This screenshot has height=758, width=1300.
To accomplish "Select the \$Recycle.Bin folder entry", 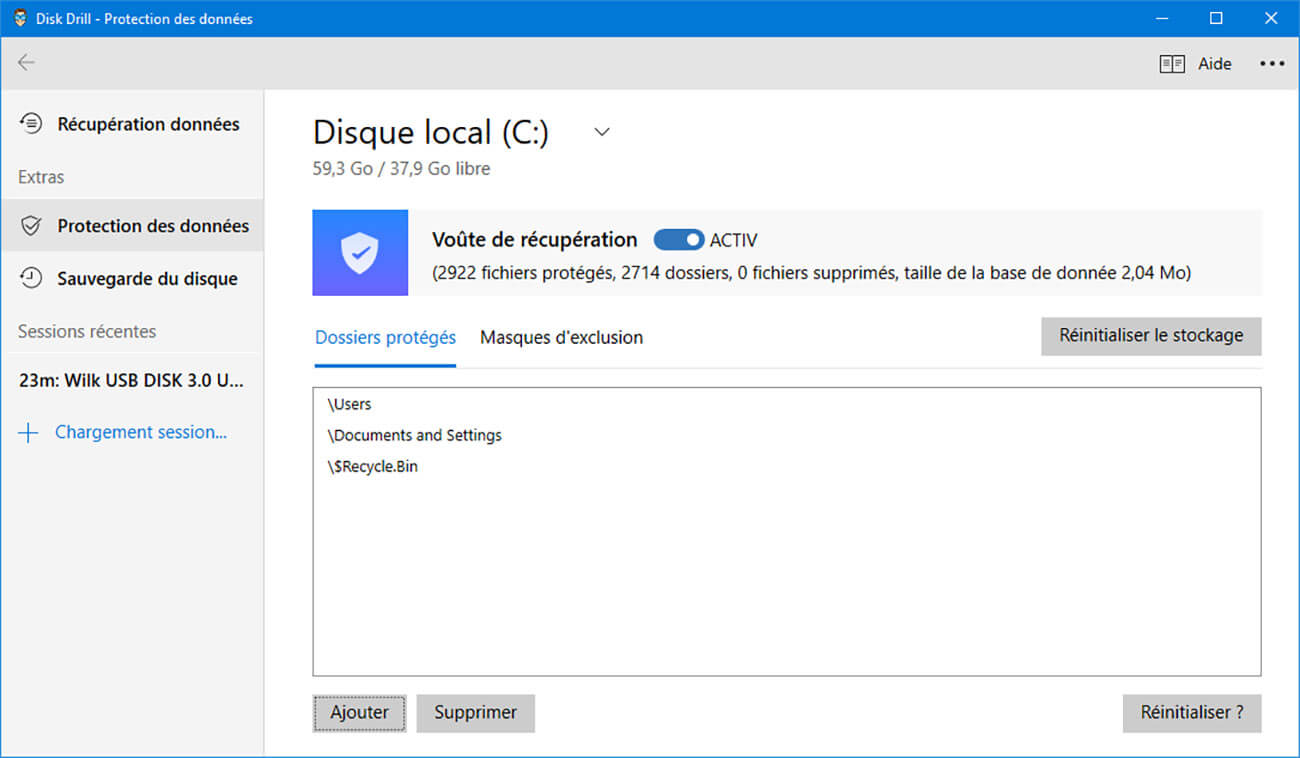I will coord(372,466).
